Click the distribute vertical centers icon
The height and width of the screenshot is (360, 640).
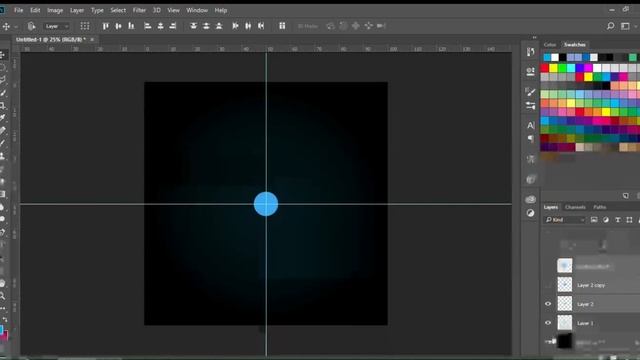click(x=206, y=26)
